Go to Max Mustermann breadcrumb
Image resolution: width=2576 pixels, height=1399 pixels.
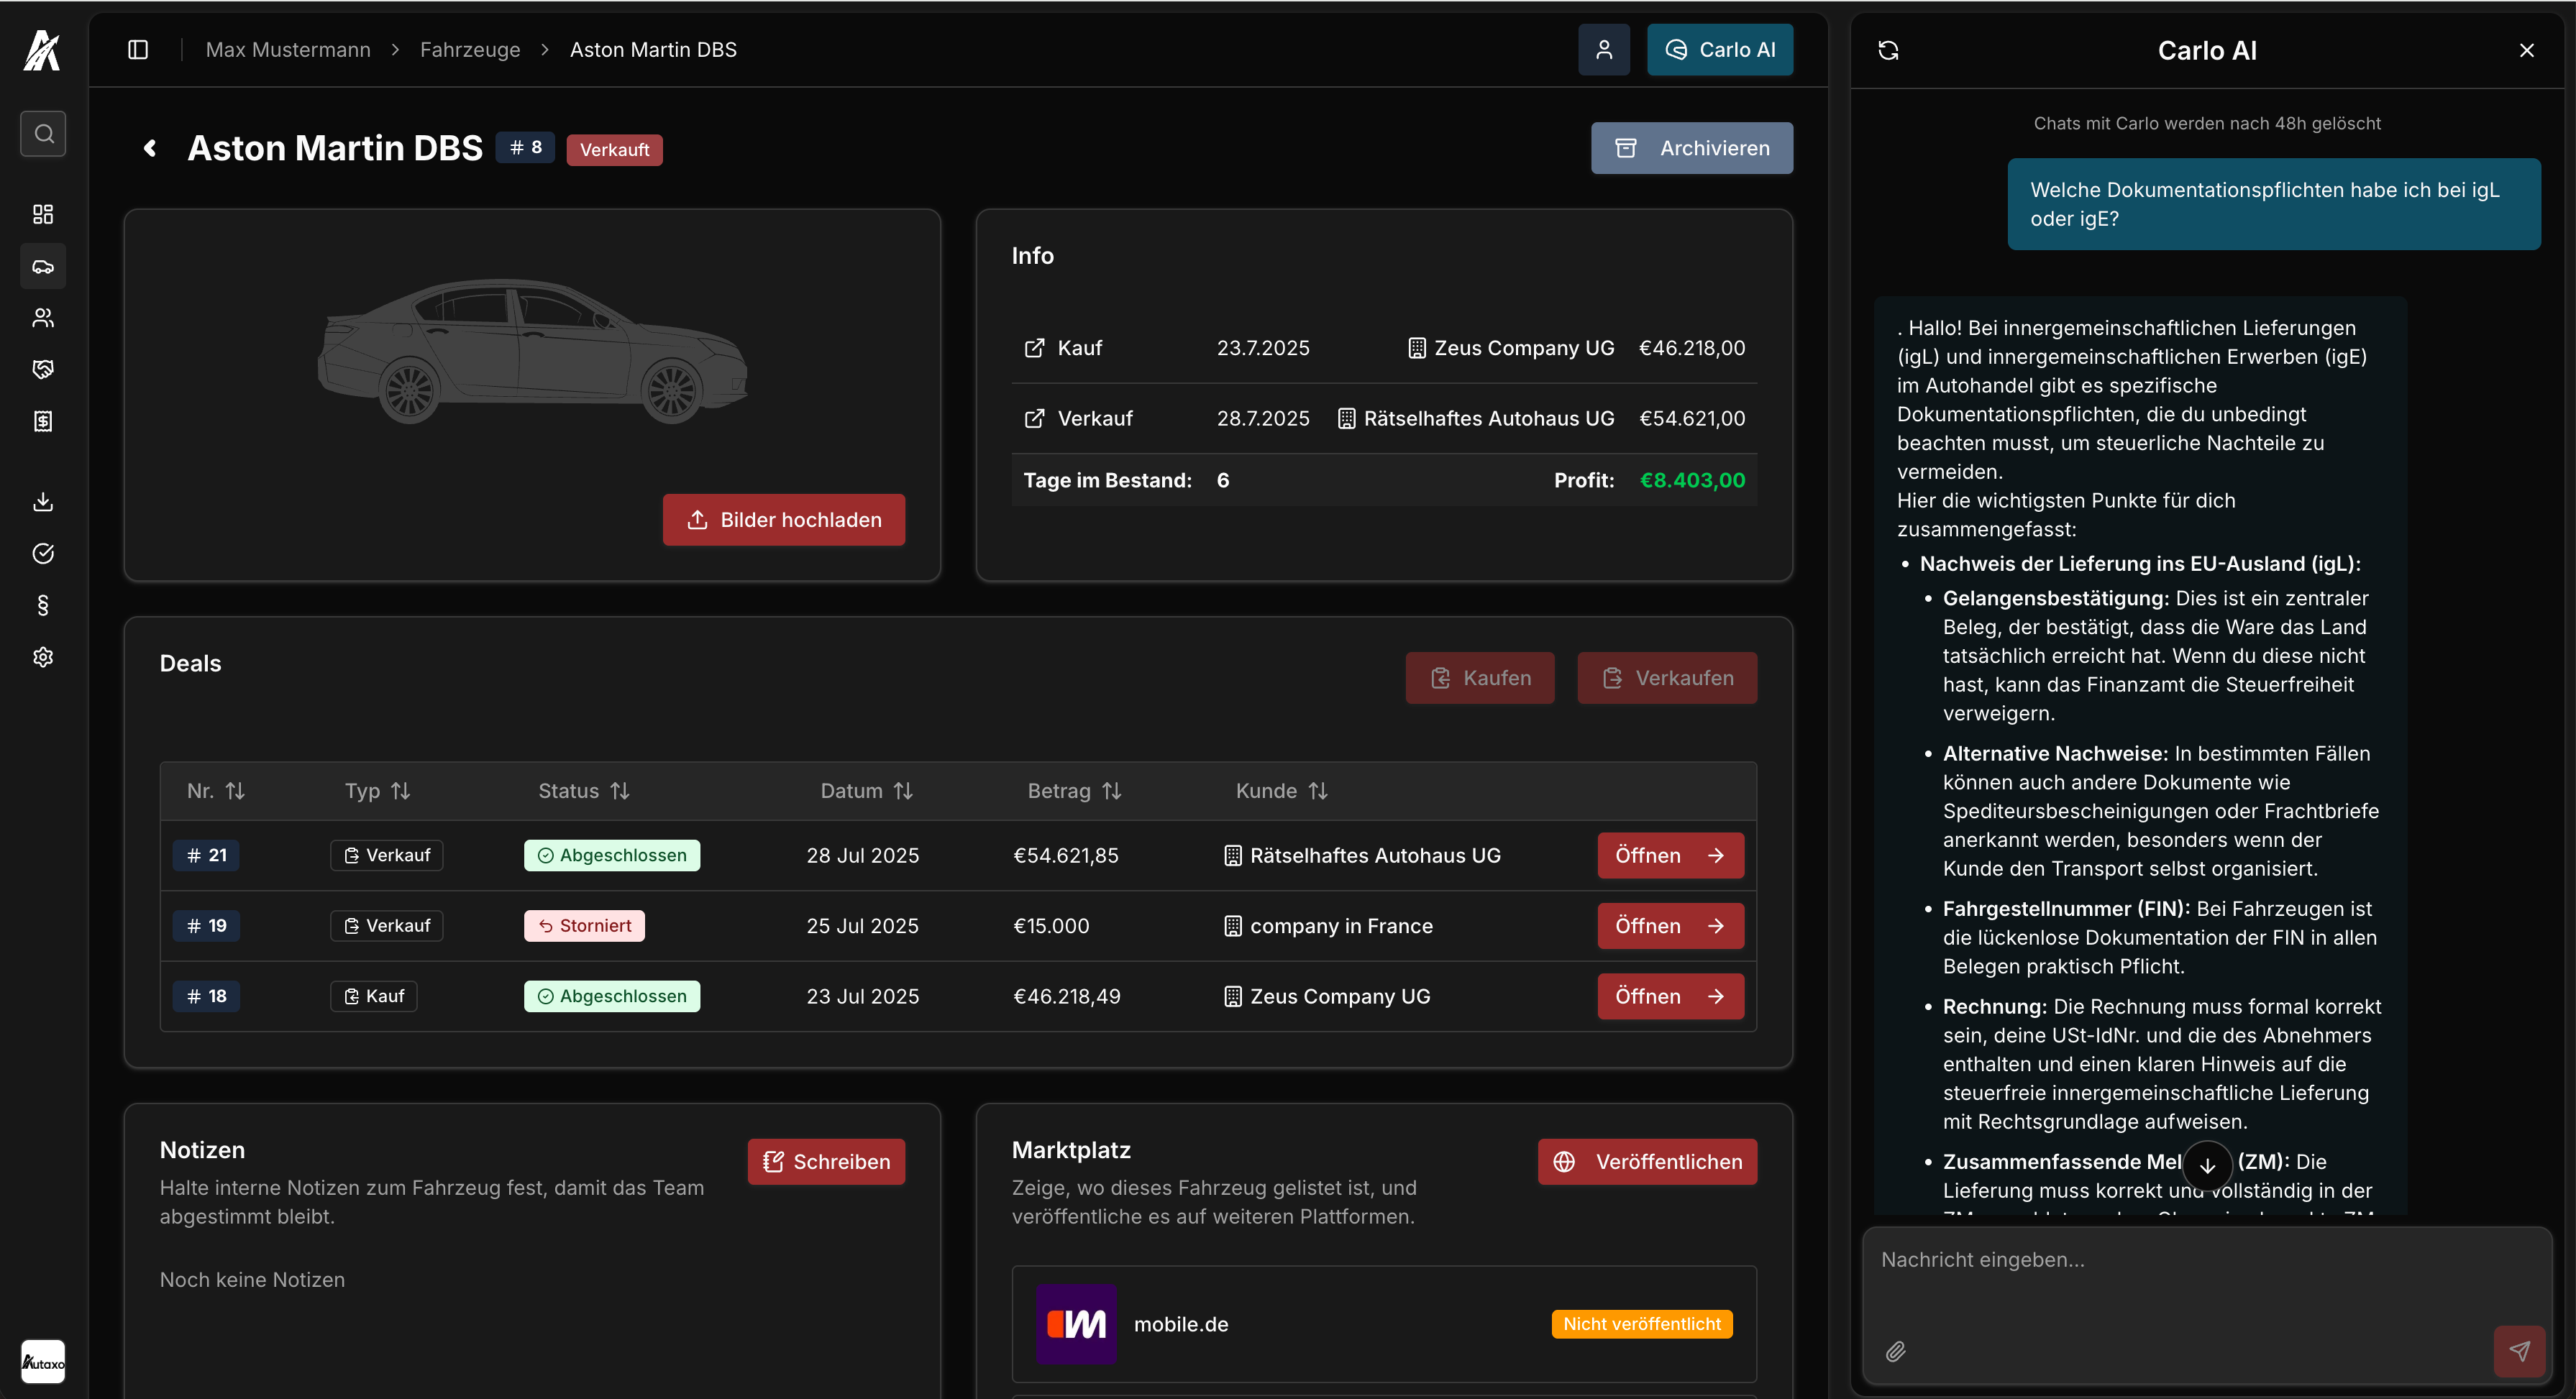[288, 49]
